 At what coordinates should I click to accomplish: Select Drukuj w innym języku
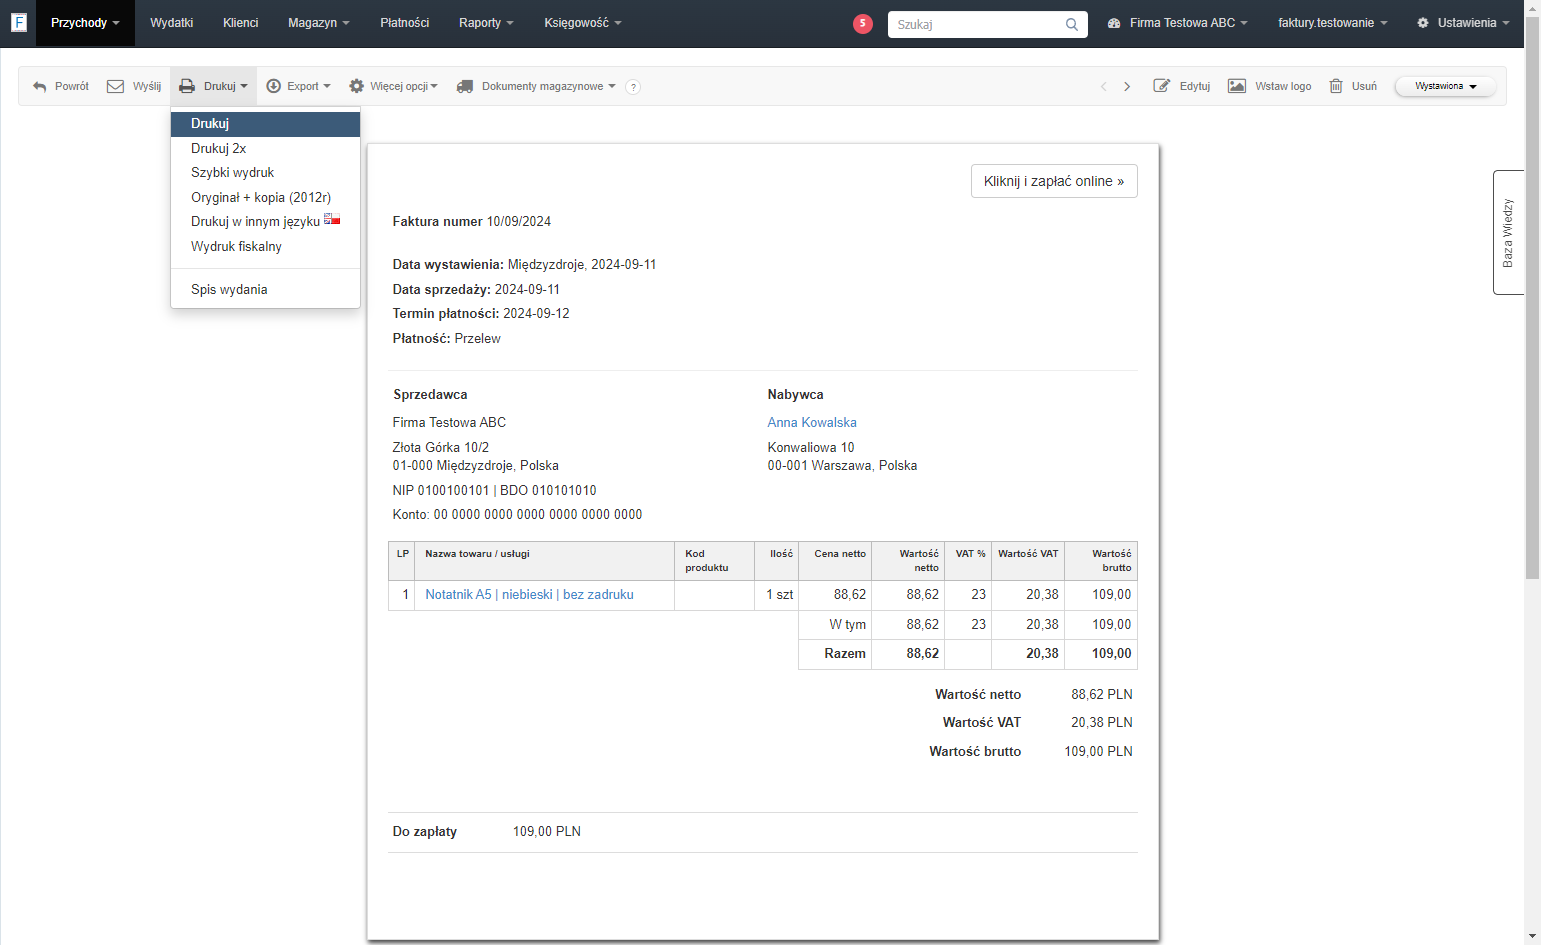pyautogui.click(x=265, y=222)
